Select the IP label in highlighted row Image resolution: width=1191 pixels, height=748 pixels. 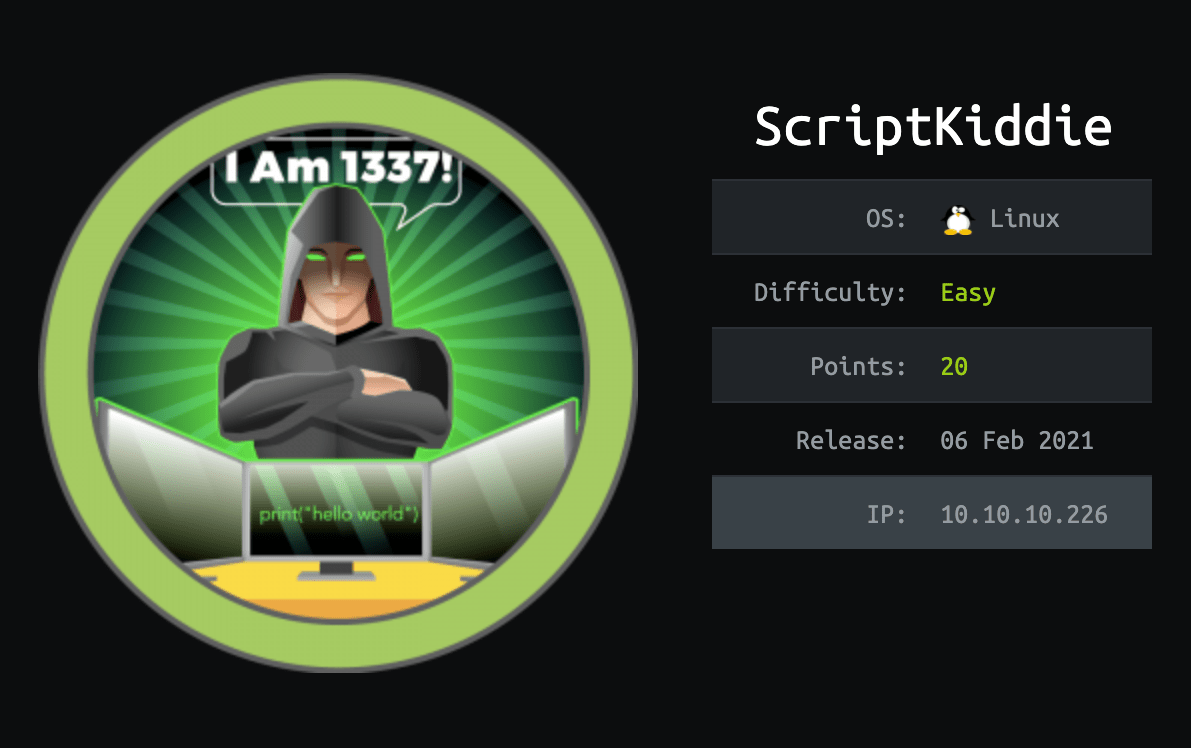[x=886, y=514]
